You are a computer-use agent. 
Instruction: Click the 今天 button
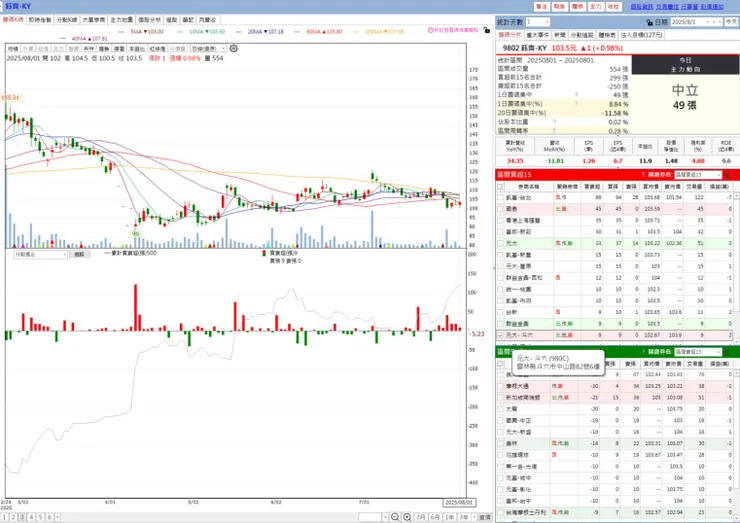point(731,22)
